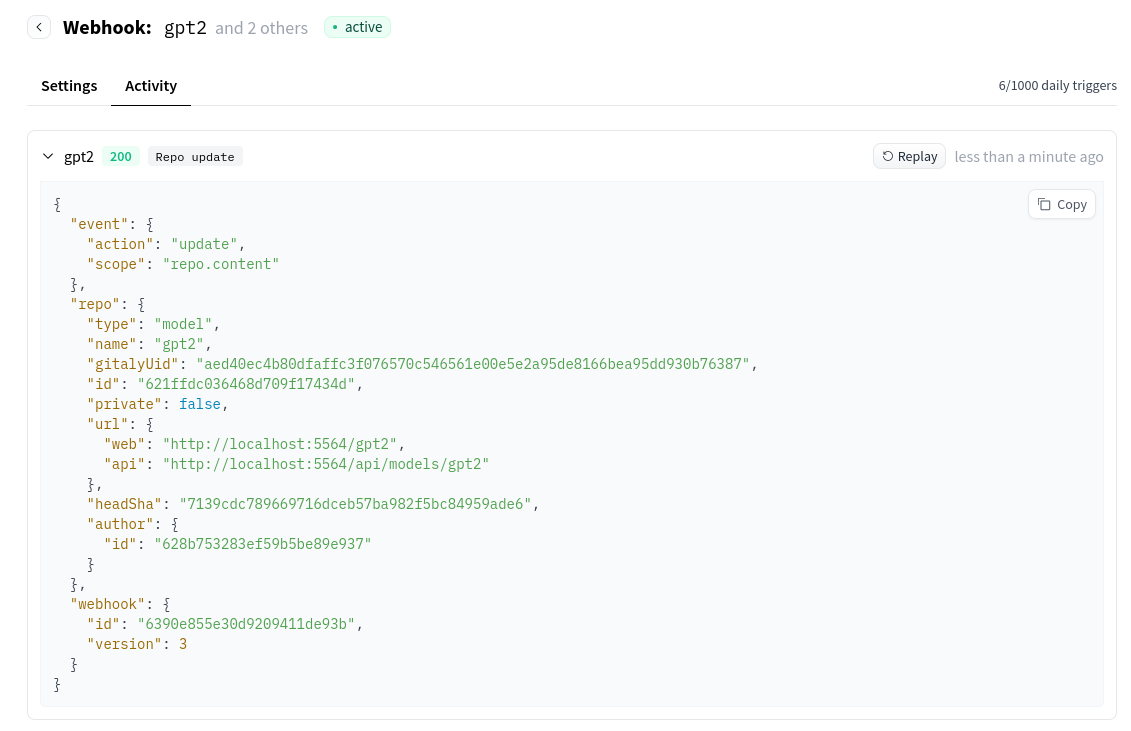Click the "less than a minute ago" timestamp
The image size is (1131, 731).
click(x=1028, y=157)
